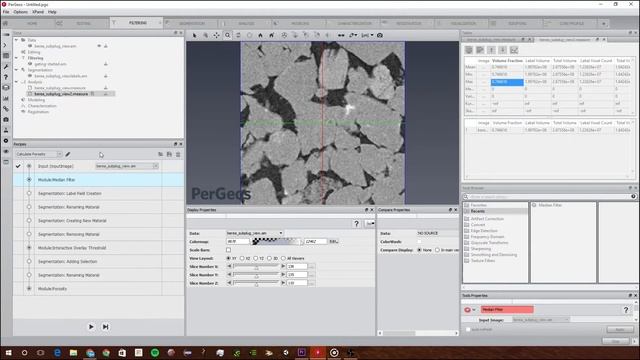Click the Windows Start button

pos(8,353)
